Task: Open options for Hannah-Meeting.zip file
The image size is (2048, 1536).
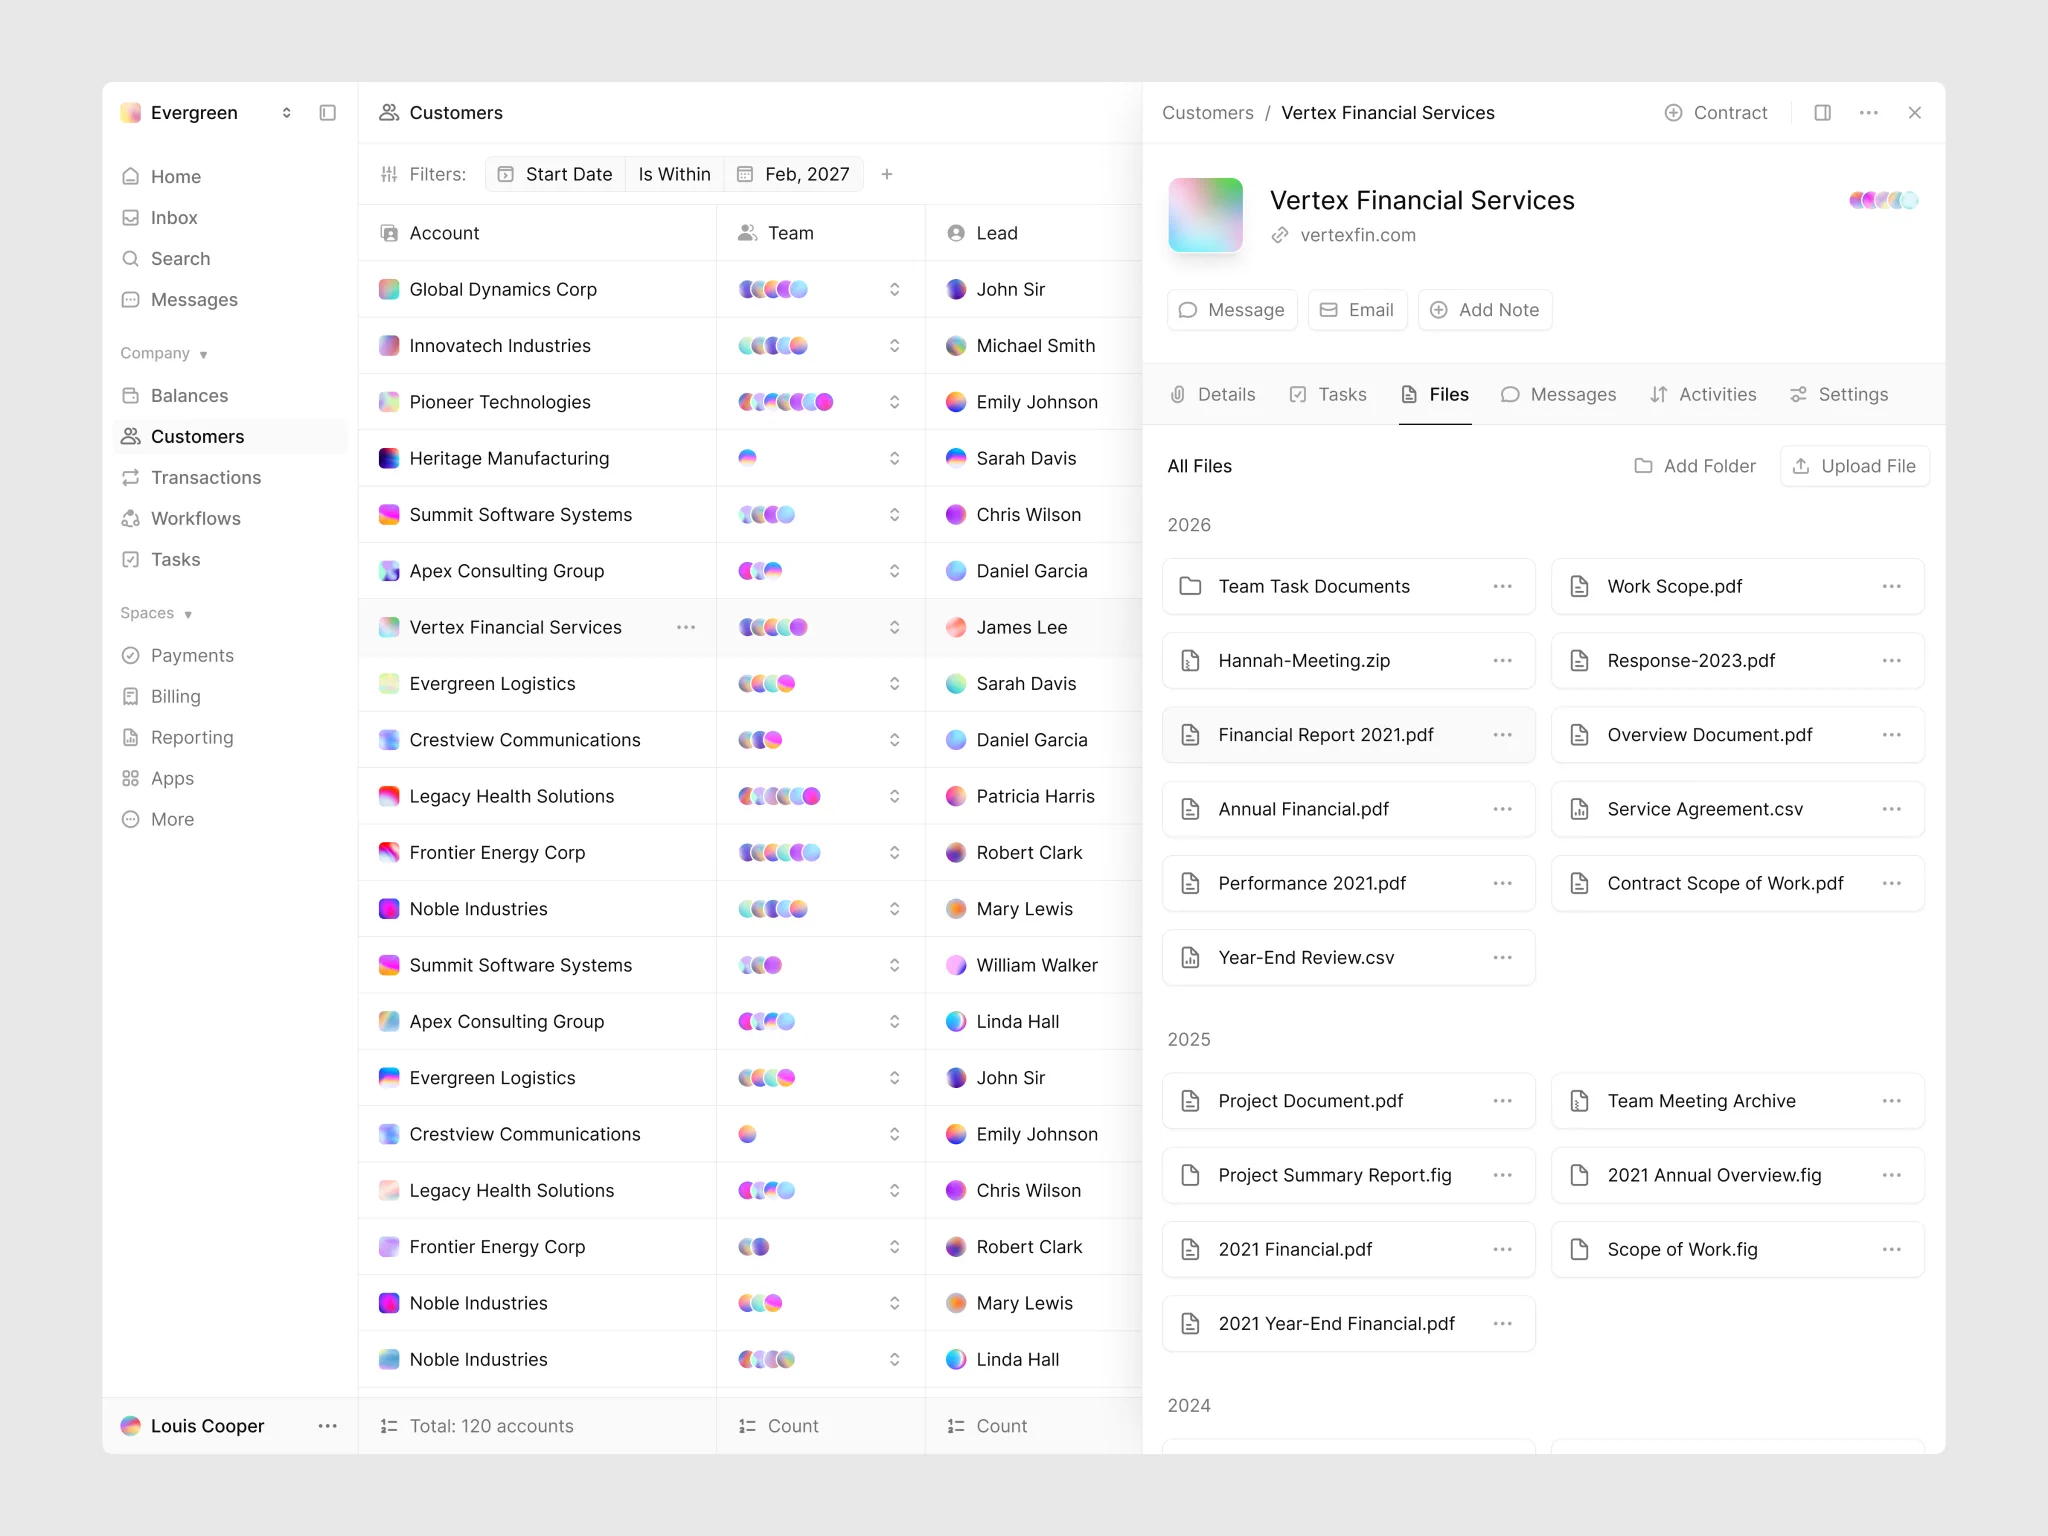Action: (1502, 661)
